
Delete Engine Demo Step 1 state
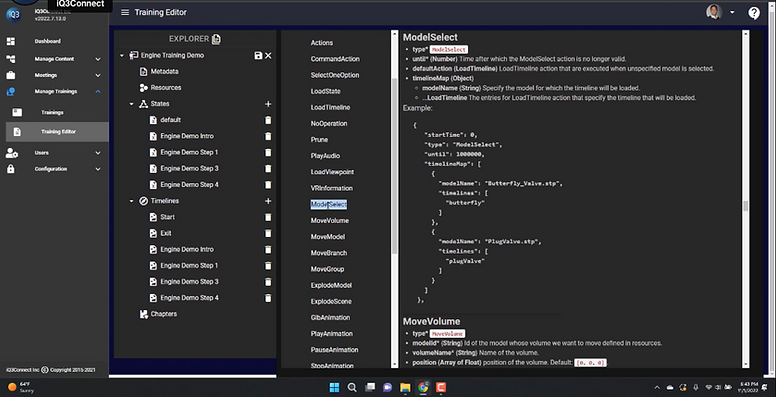[268, 152]
